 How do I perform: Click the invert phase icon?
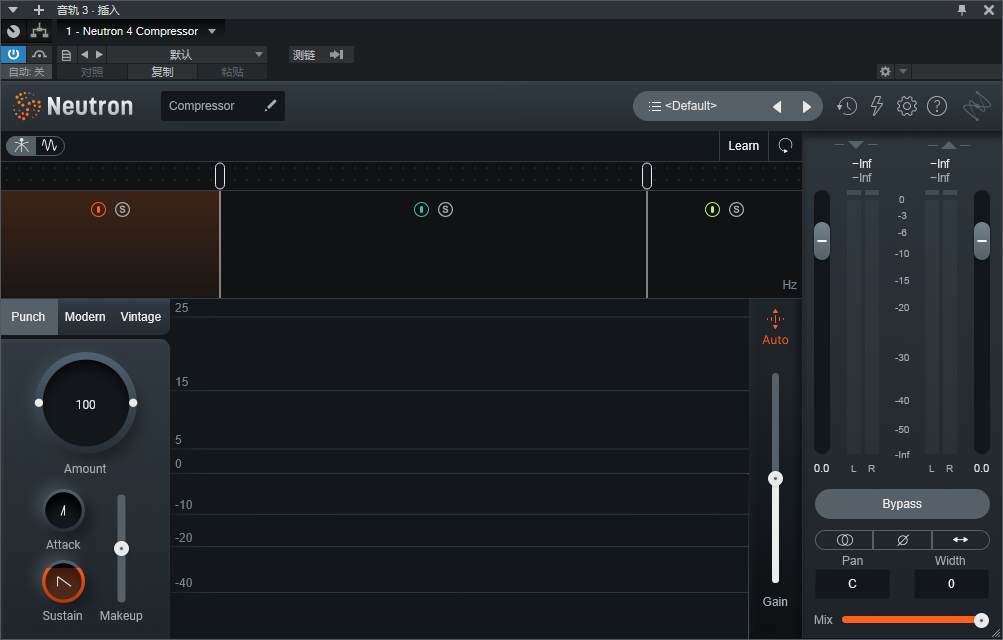click(903, 540)
